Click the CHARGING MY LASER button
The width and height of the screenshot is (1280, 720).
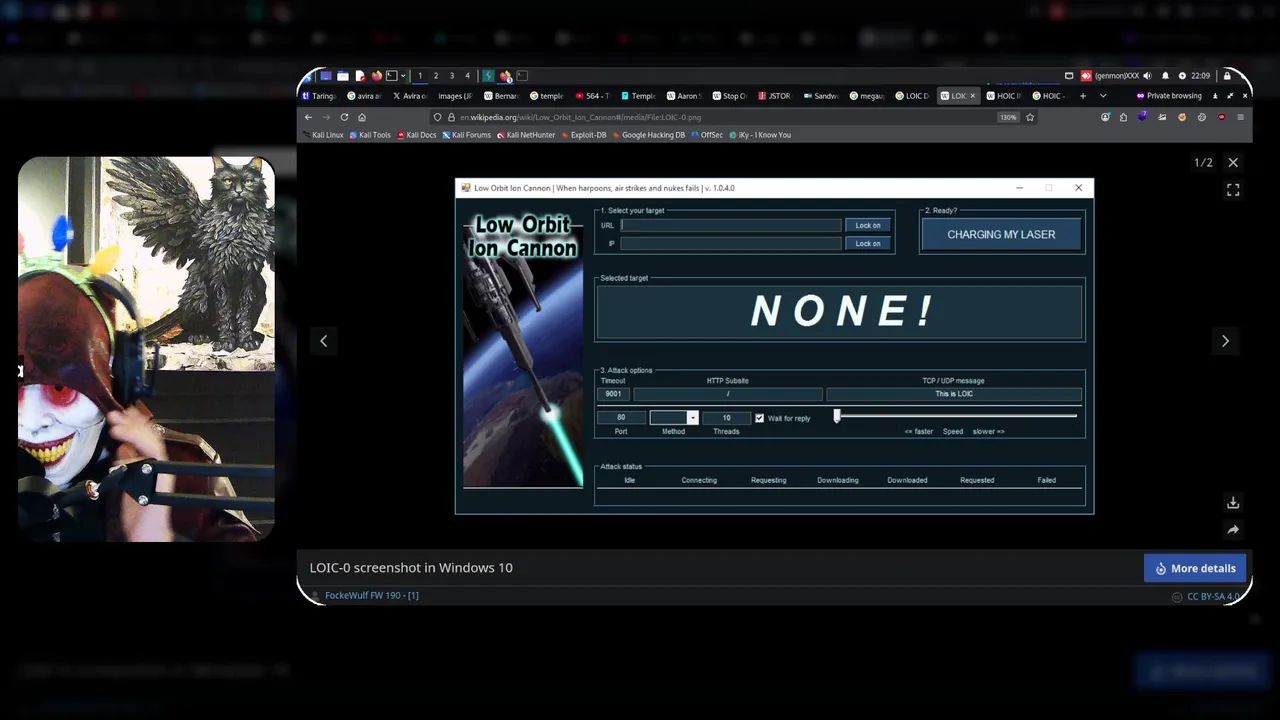1001,234
